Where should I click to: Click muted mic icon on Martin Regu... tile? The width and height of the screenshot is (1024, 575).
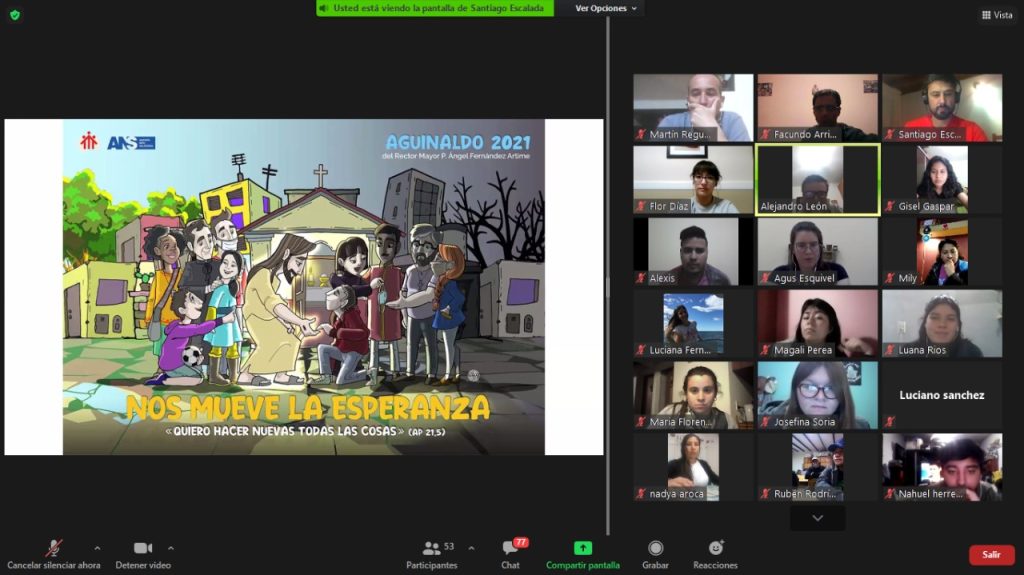coord(641,134)
